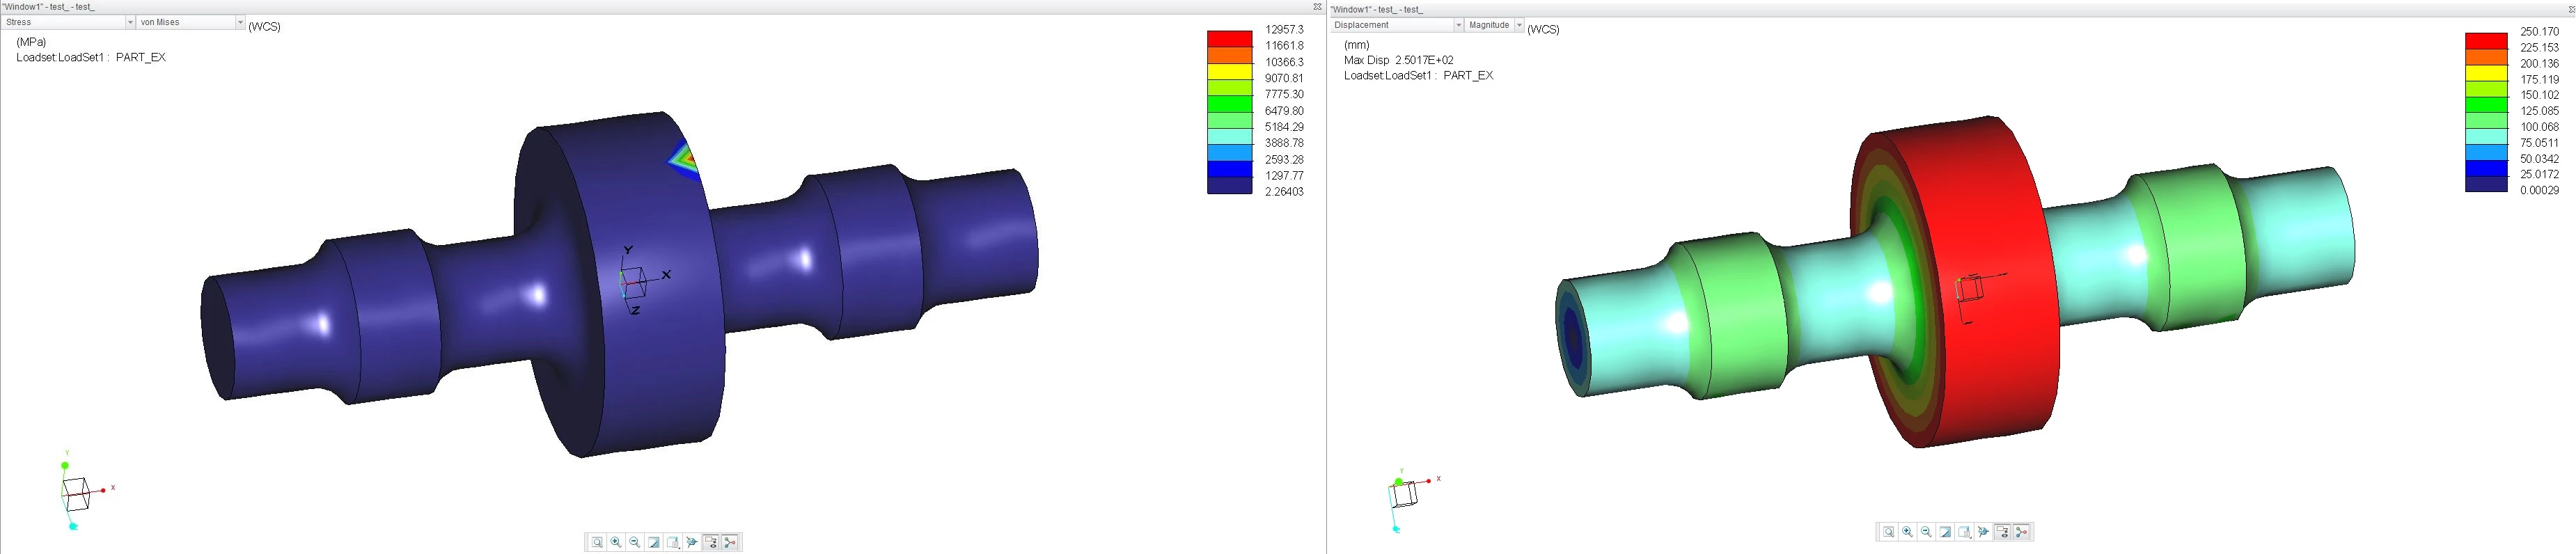Viewport: 2576px width, 554px height.
Task: Click the (WCS) label in the right window
Action: [x=1543, y=30]
